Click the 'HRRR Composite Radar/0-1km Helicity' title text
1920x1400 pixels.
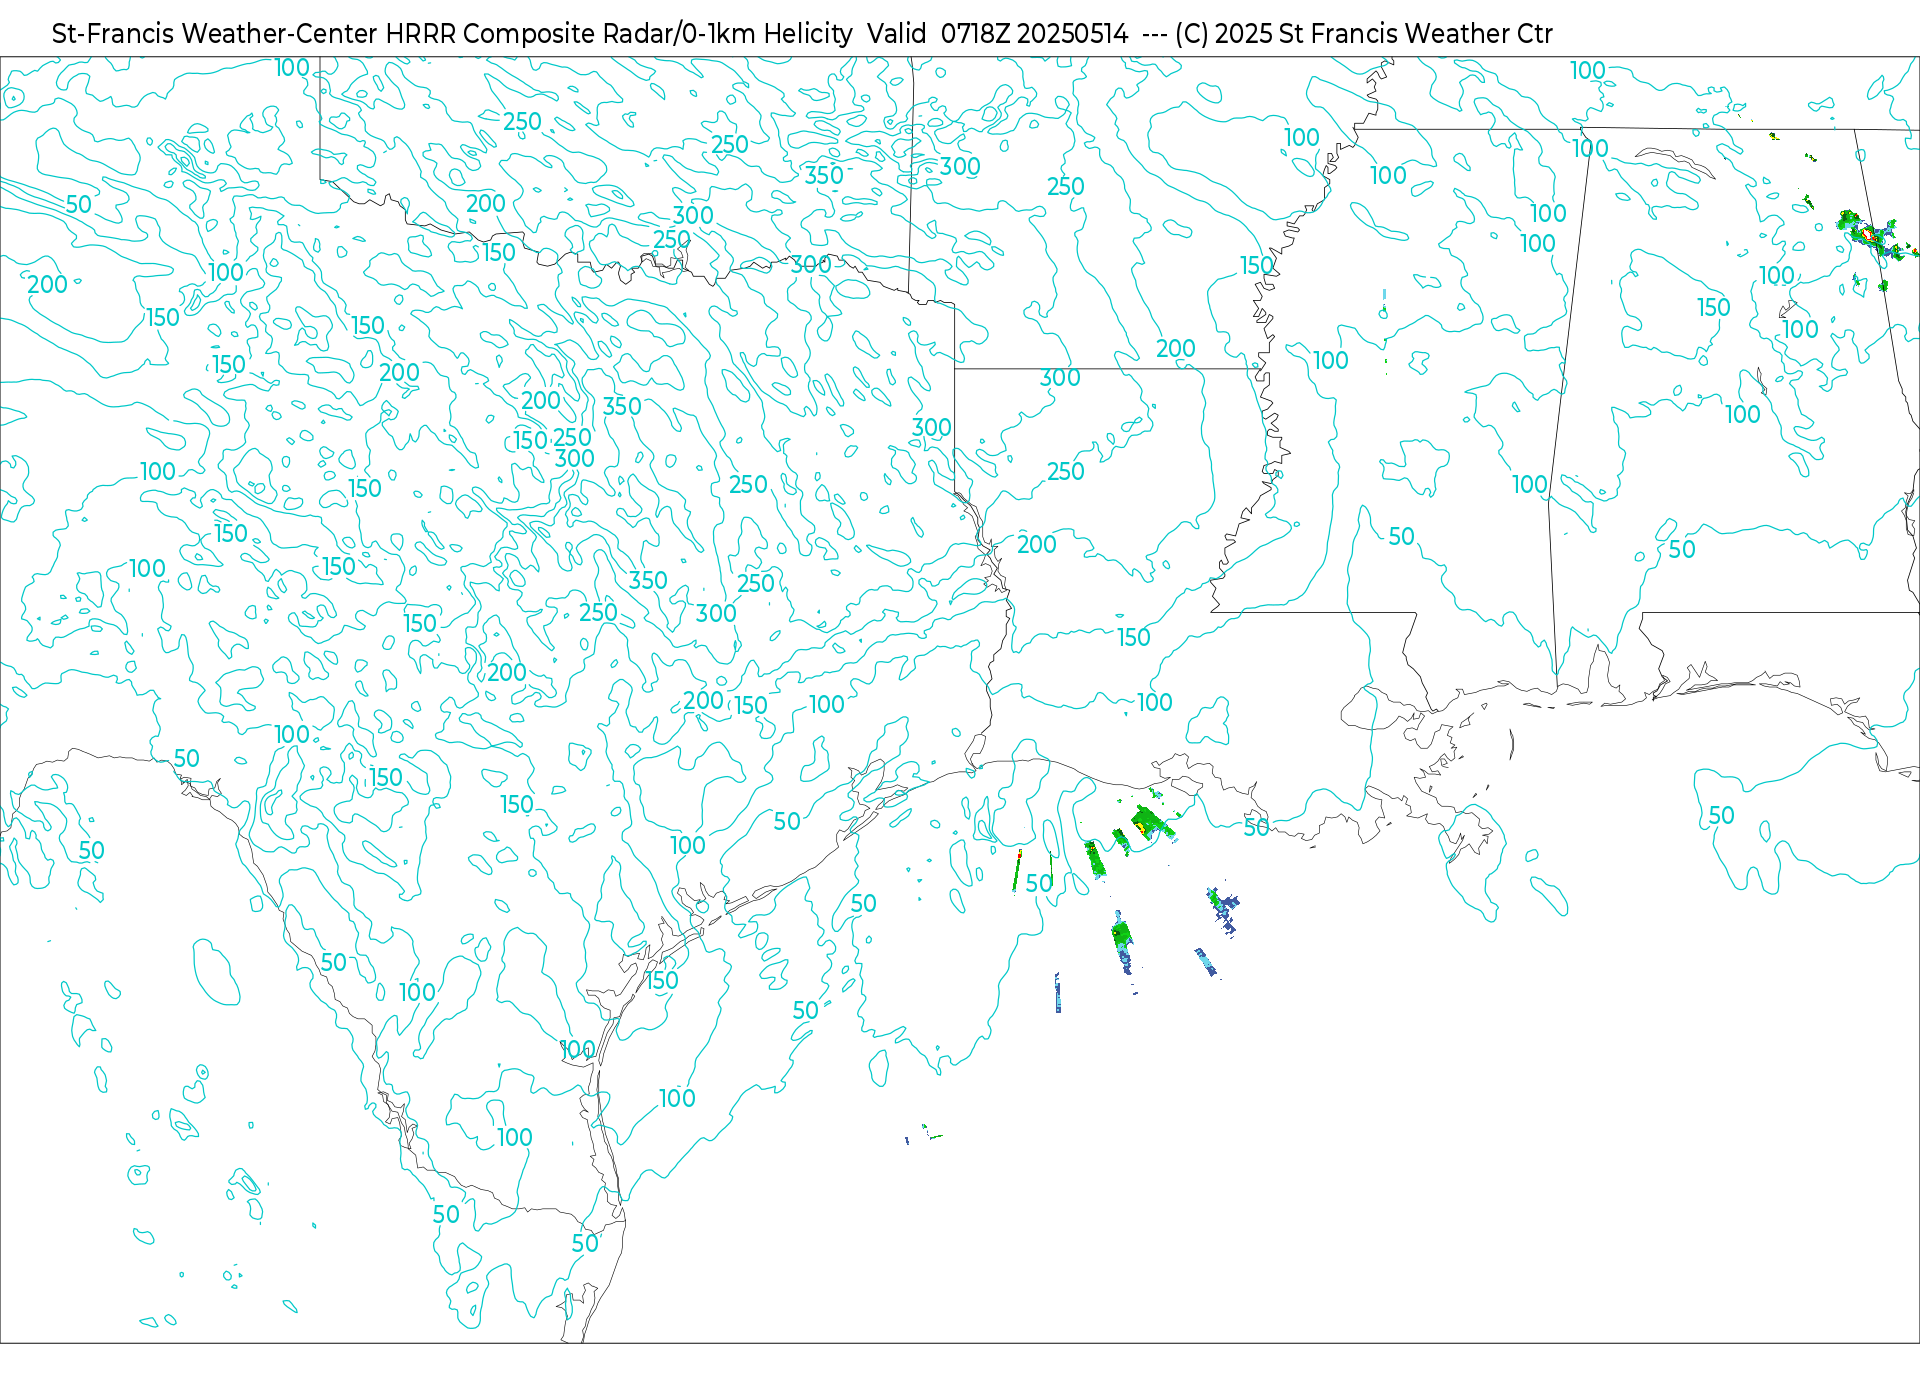pos(619,34)
